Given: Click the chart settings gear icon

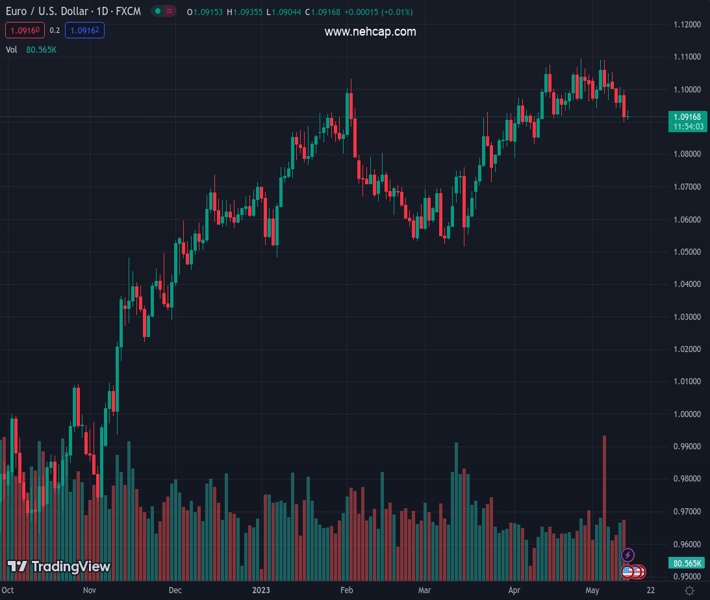Looking at the screenshot, I should (689, 591).
